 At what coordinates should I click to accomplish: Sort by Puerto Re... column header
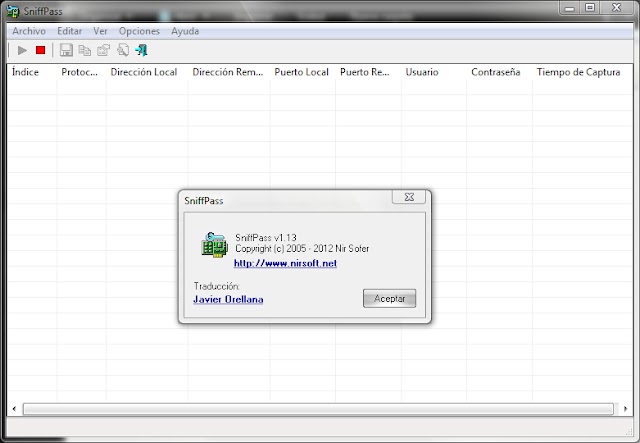coord(368,72)
